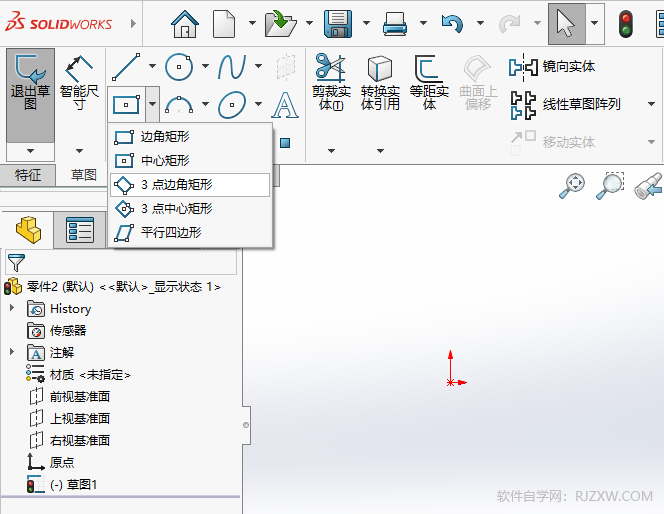Select the 传感器 sensors tree item

tap(57, 331)
